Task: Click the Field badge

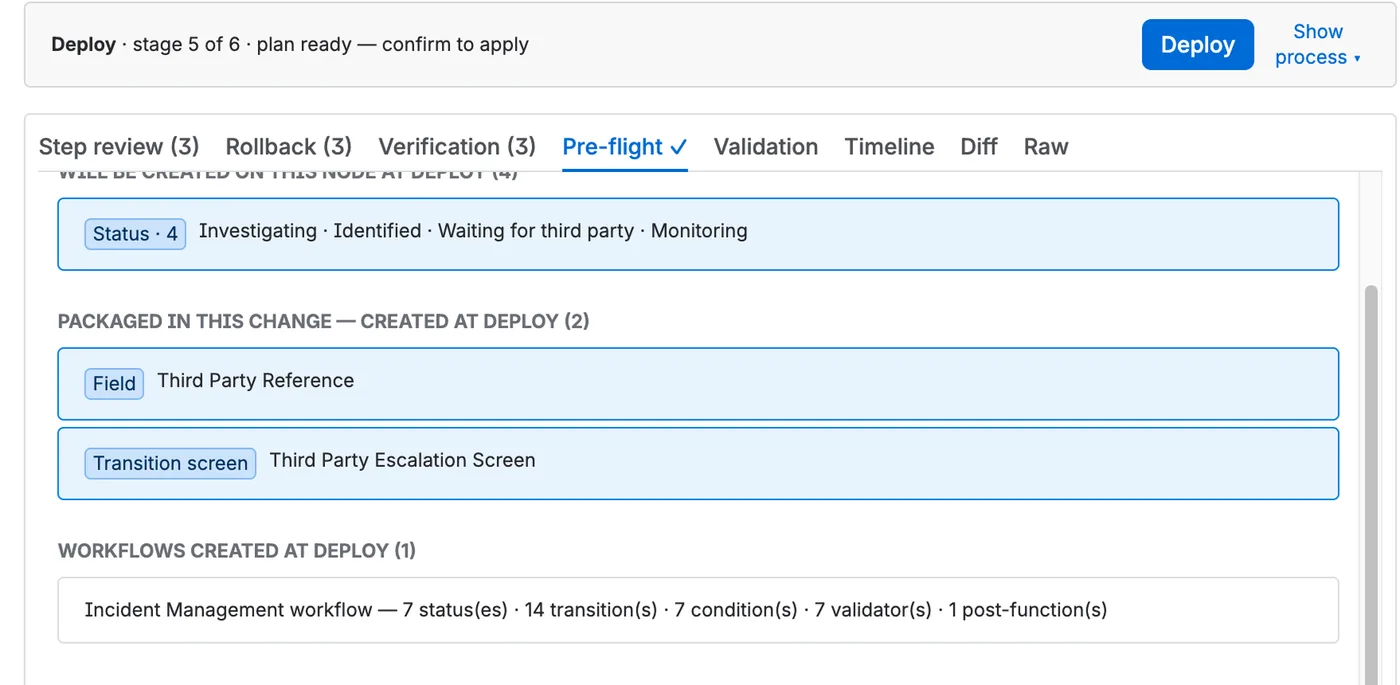Action: click(x=114, y=384)
